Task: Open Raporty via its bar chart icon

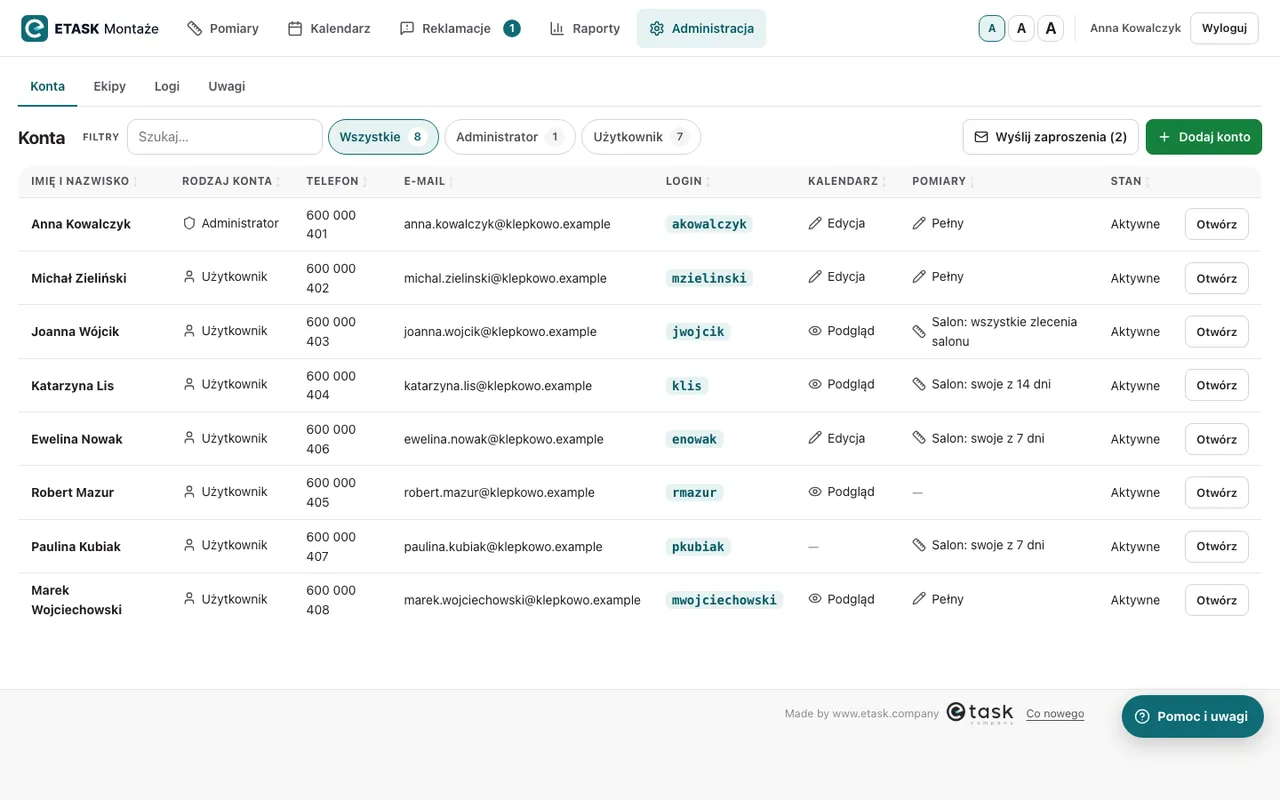Action: 557,28
